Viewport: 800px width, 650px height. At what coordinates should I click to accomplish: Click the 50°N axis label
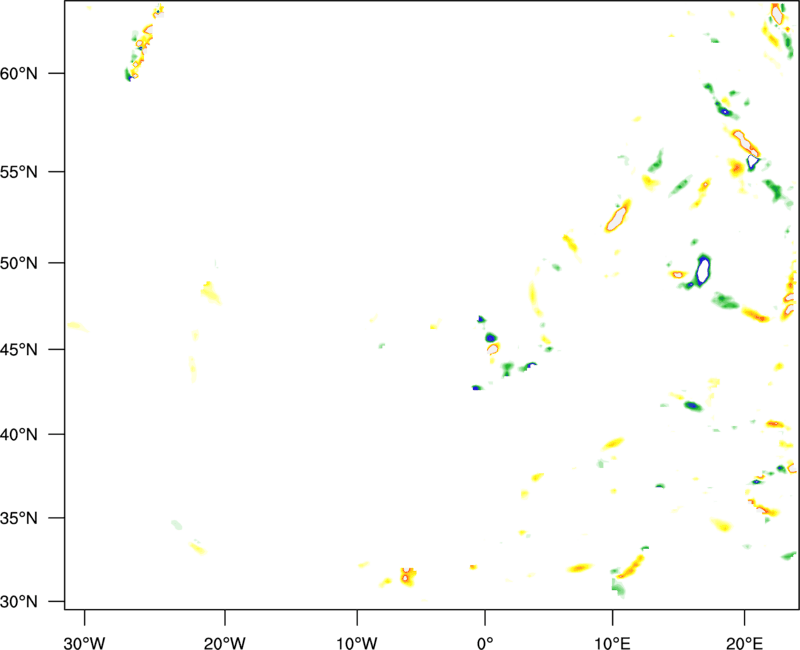pos(19,263)
